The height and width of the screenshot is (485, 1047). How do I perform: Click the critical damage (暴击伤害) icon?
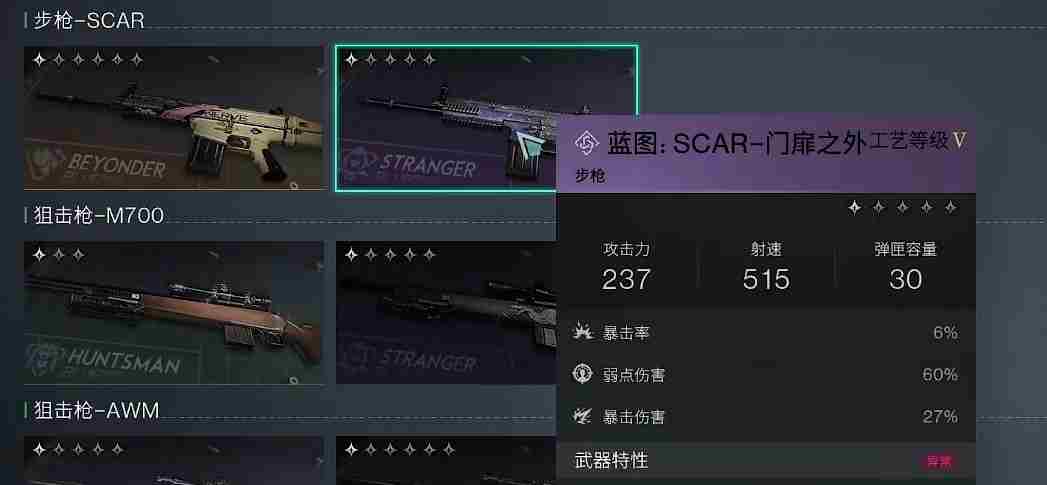coord(583,417)
